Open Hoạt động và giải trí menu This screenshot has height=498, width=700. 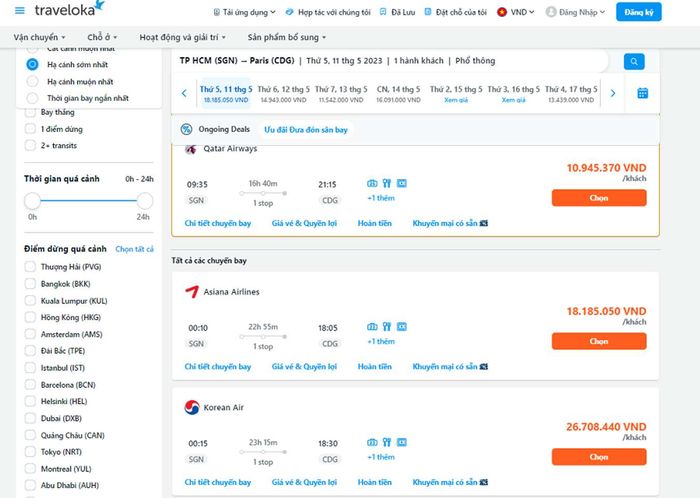point(182,37)
